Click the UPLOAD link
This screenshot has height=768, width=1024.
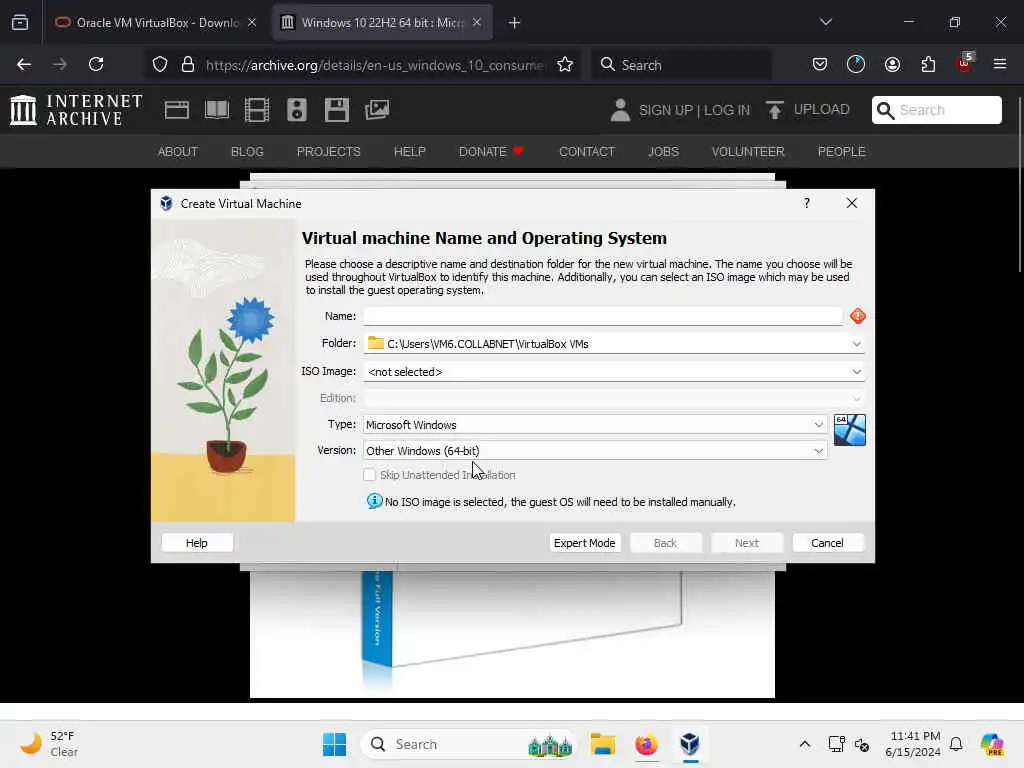[x=821, y=109]
